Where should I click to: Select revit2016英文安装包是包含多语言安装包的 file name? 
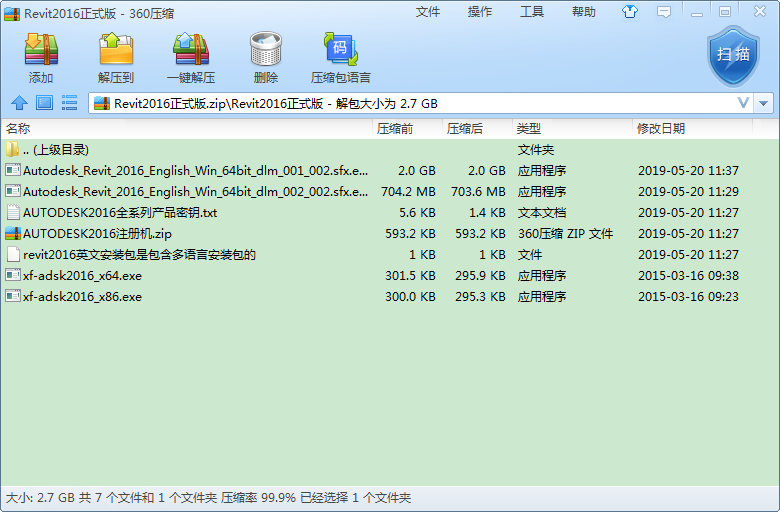point(139,254)
